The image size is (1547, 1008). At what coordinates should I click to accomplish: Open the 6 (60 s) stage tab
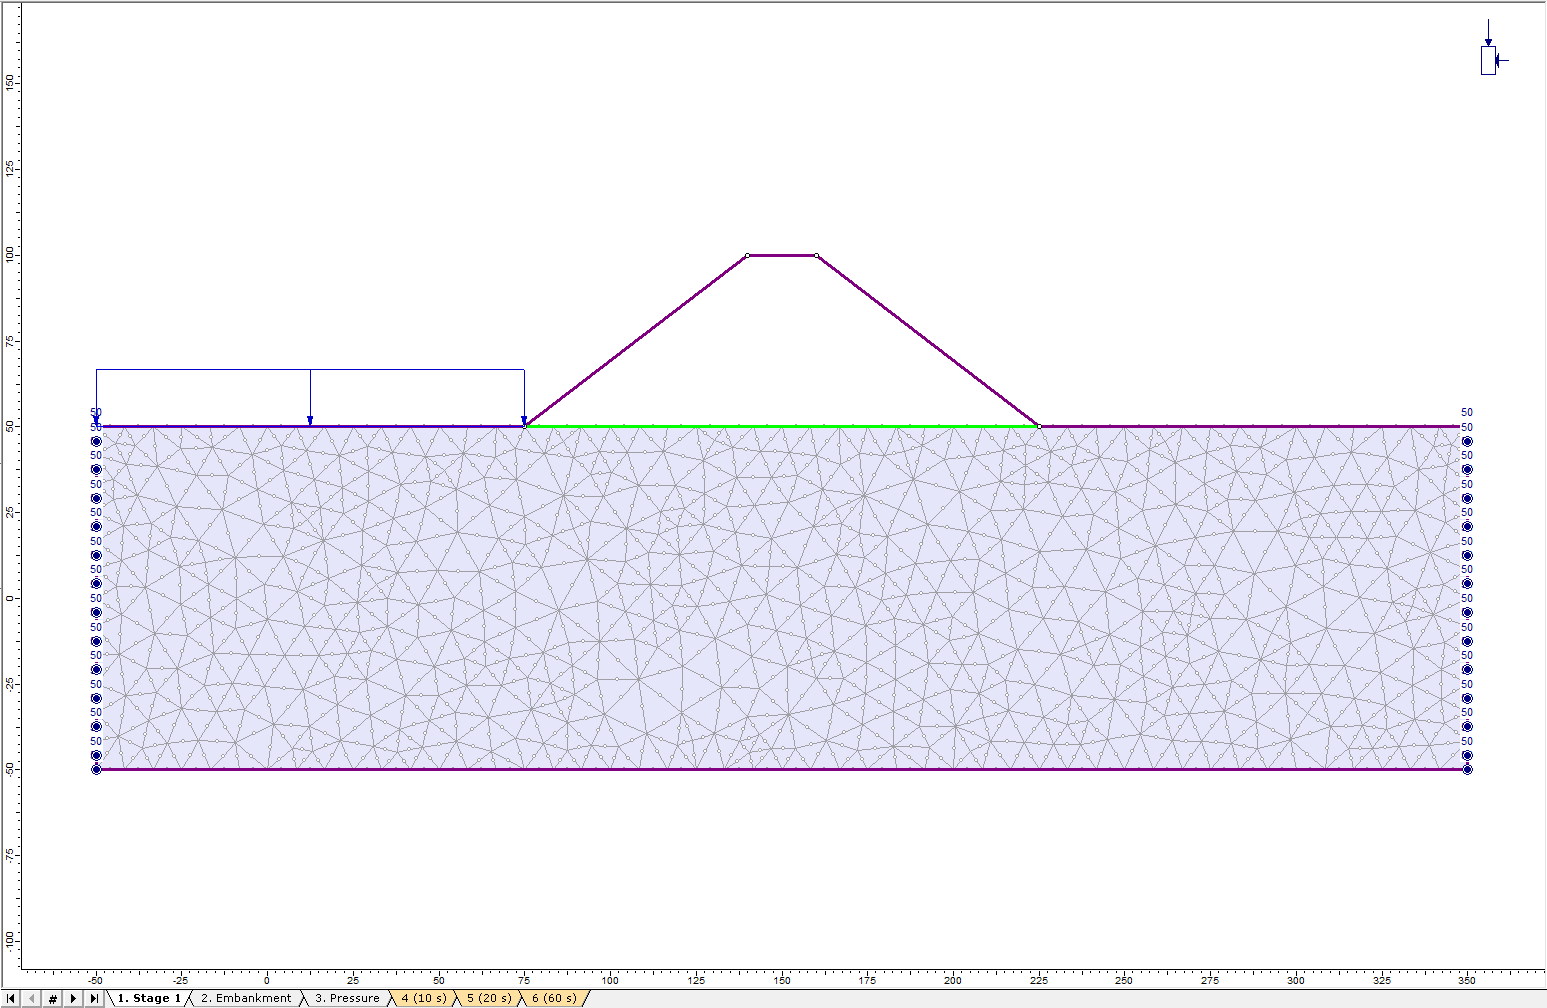(x=553, y=998)
